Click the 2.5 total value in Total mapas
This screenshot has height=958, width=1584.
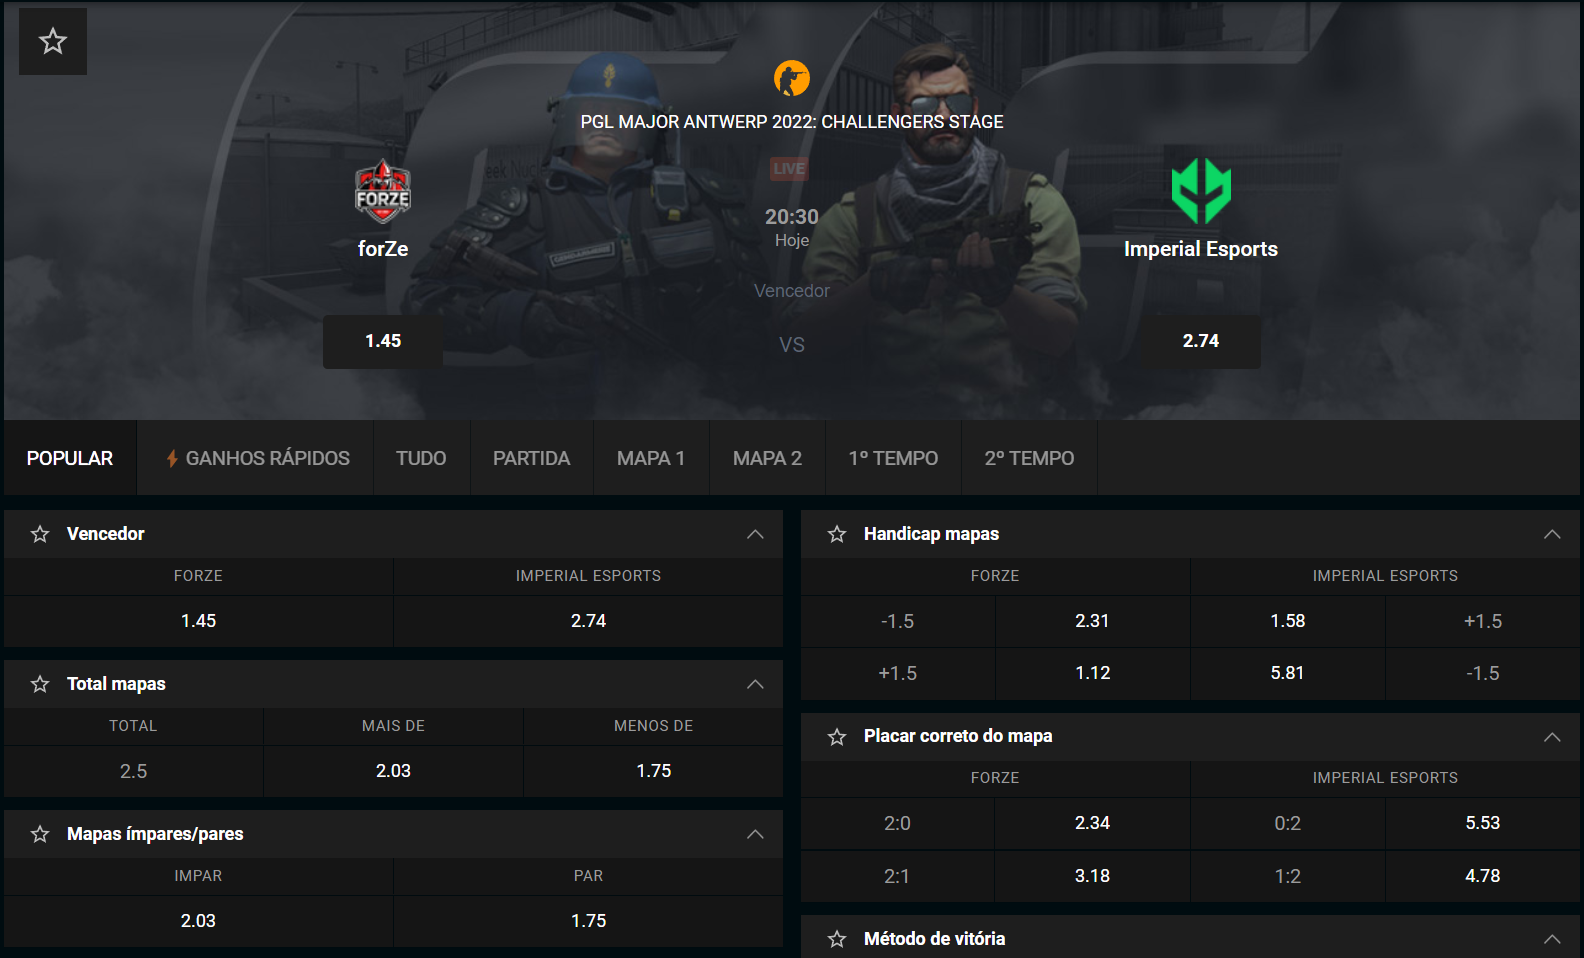coord(133,771)
